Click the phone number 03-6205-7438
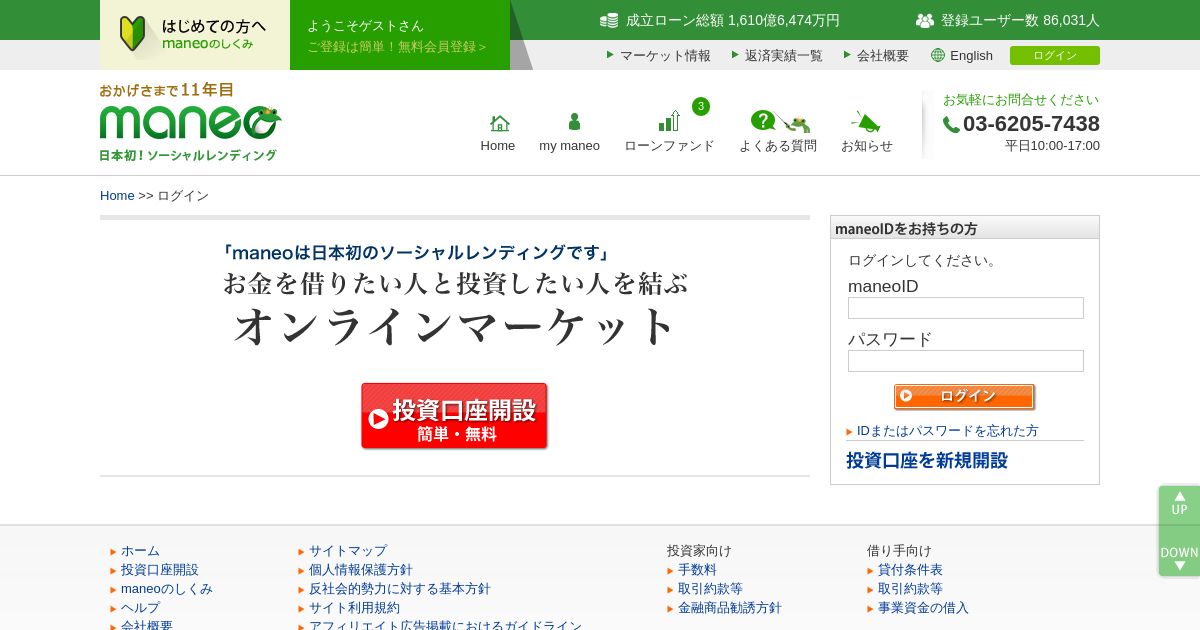Screen dimensions: 1200x630 click(1031, 124)
